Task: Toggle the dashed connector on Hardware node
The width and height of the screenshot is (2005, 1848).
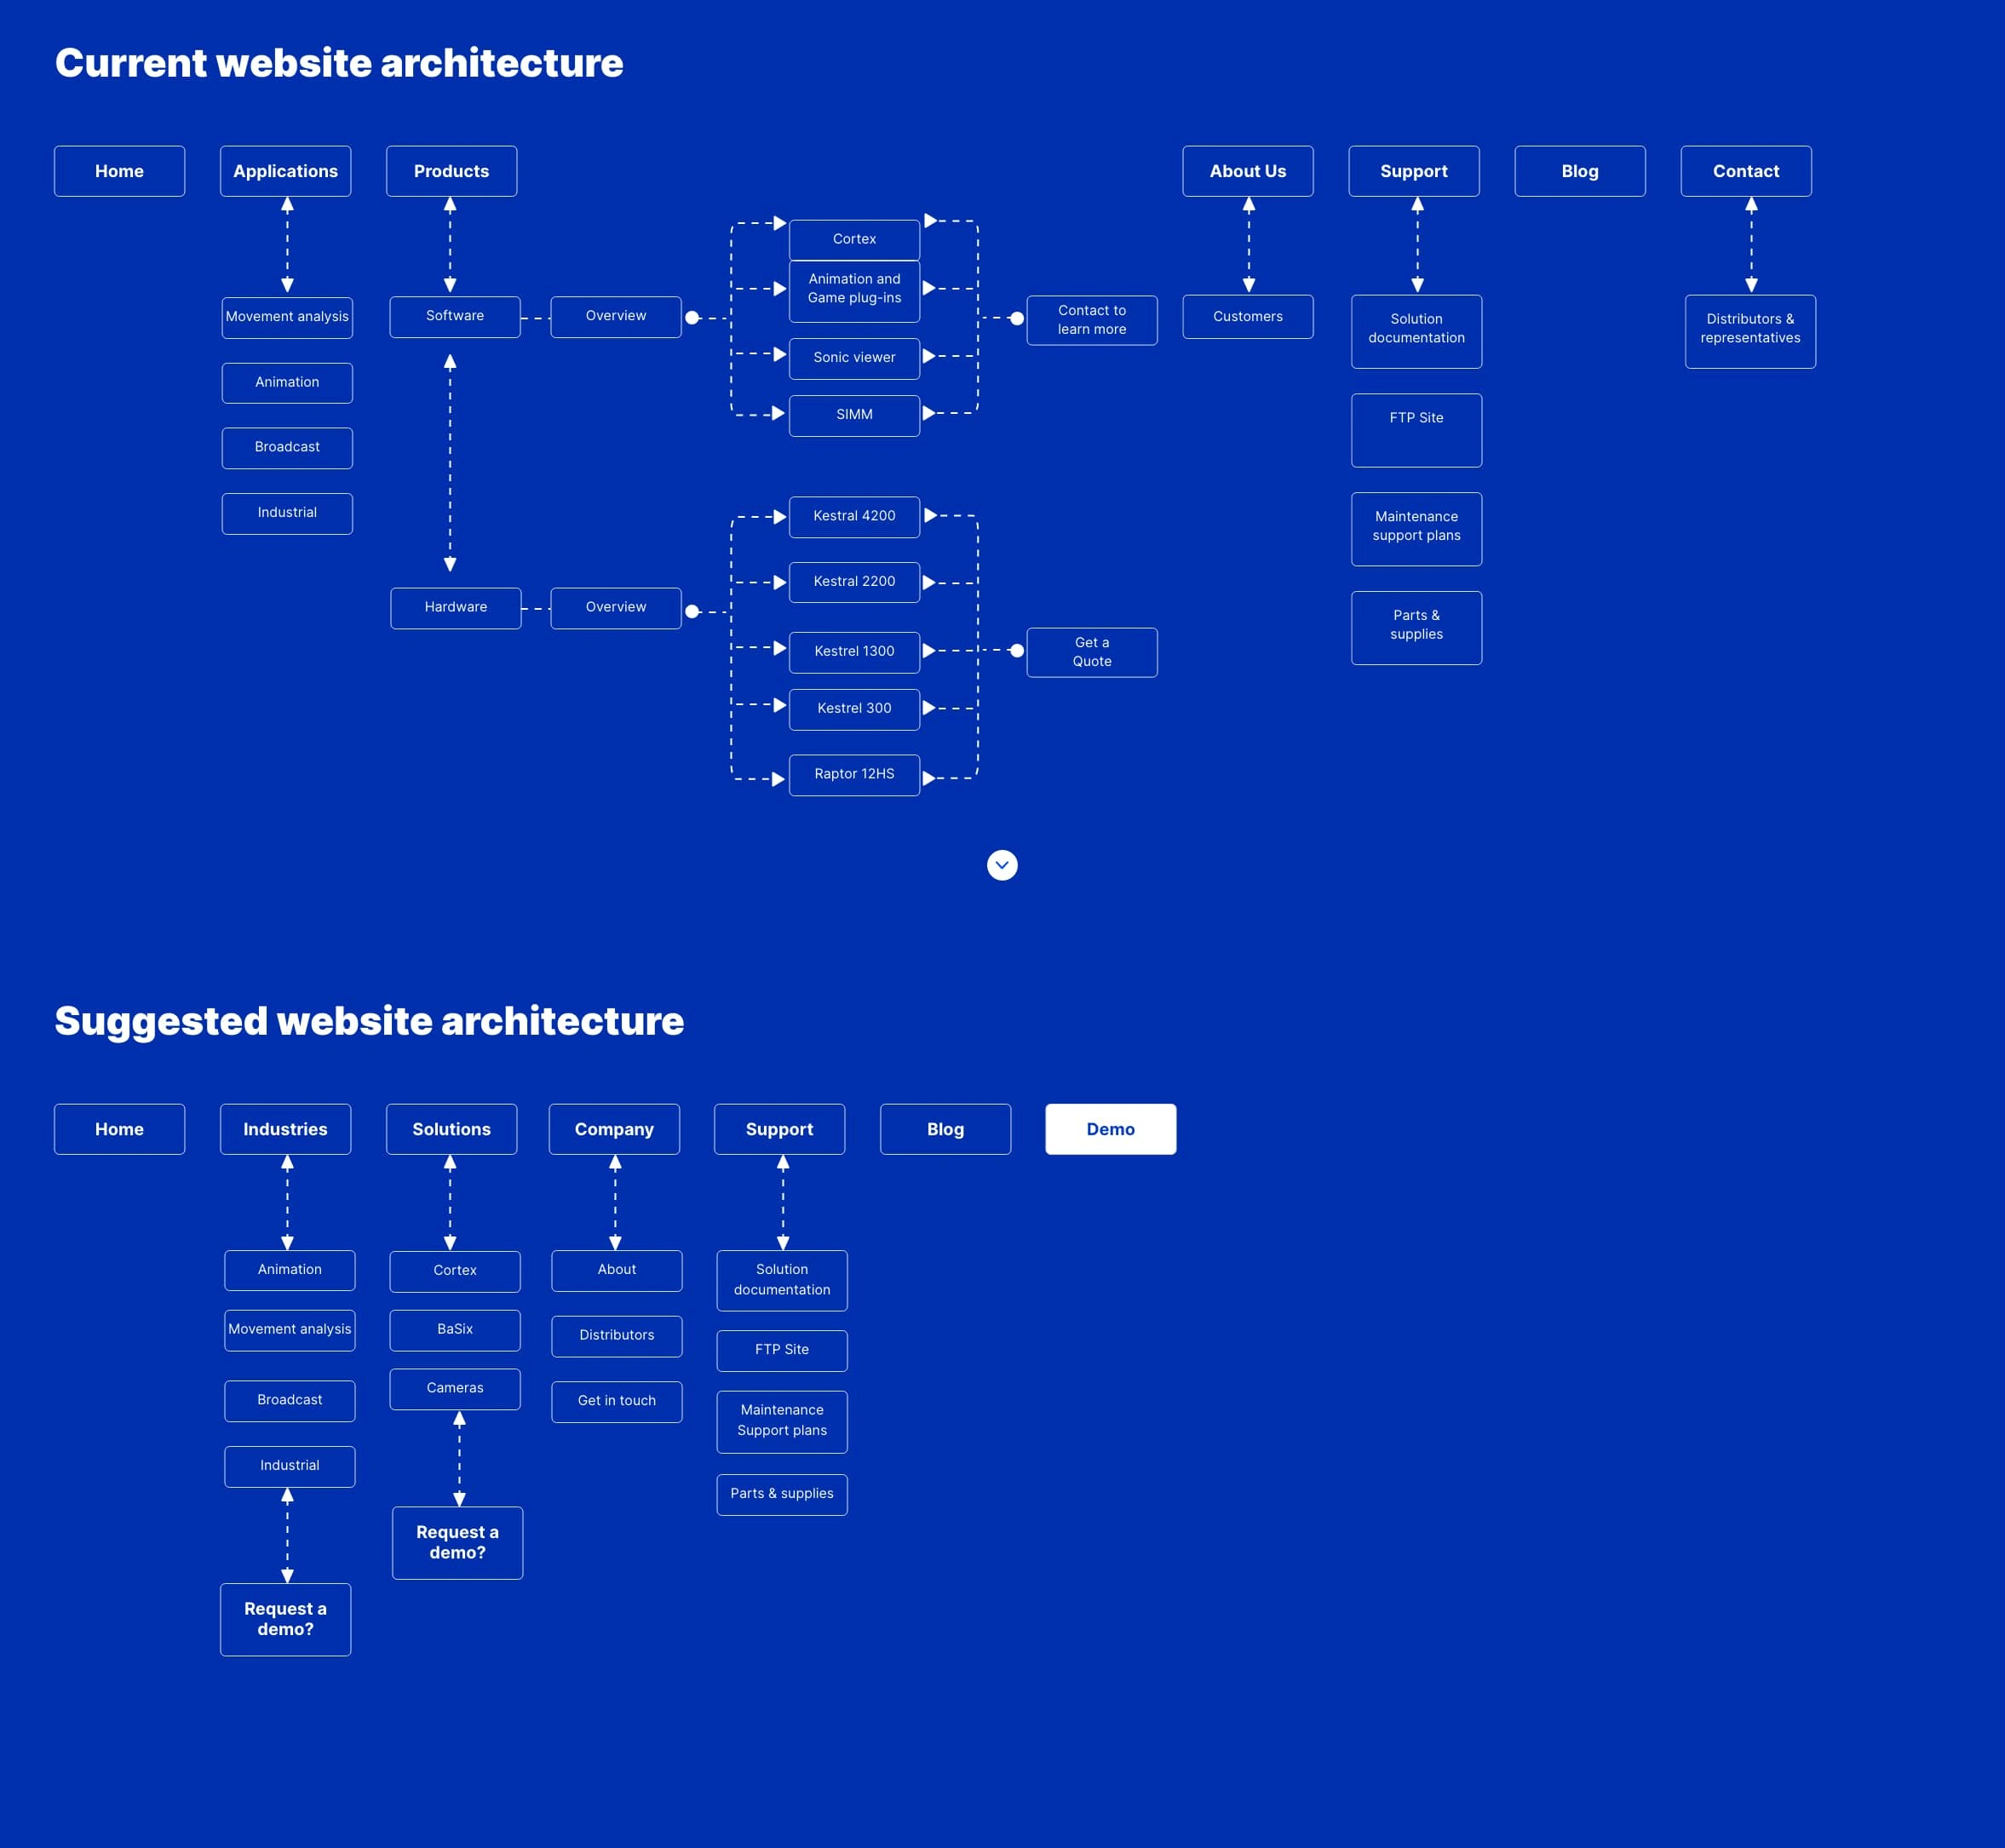Action: coord(534,608)
